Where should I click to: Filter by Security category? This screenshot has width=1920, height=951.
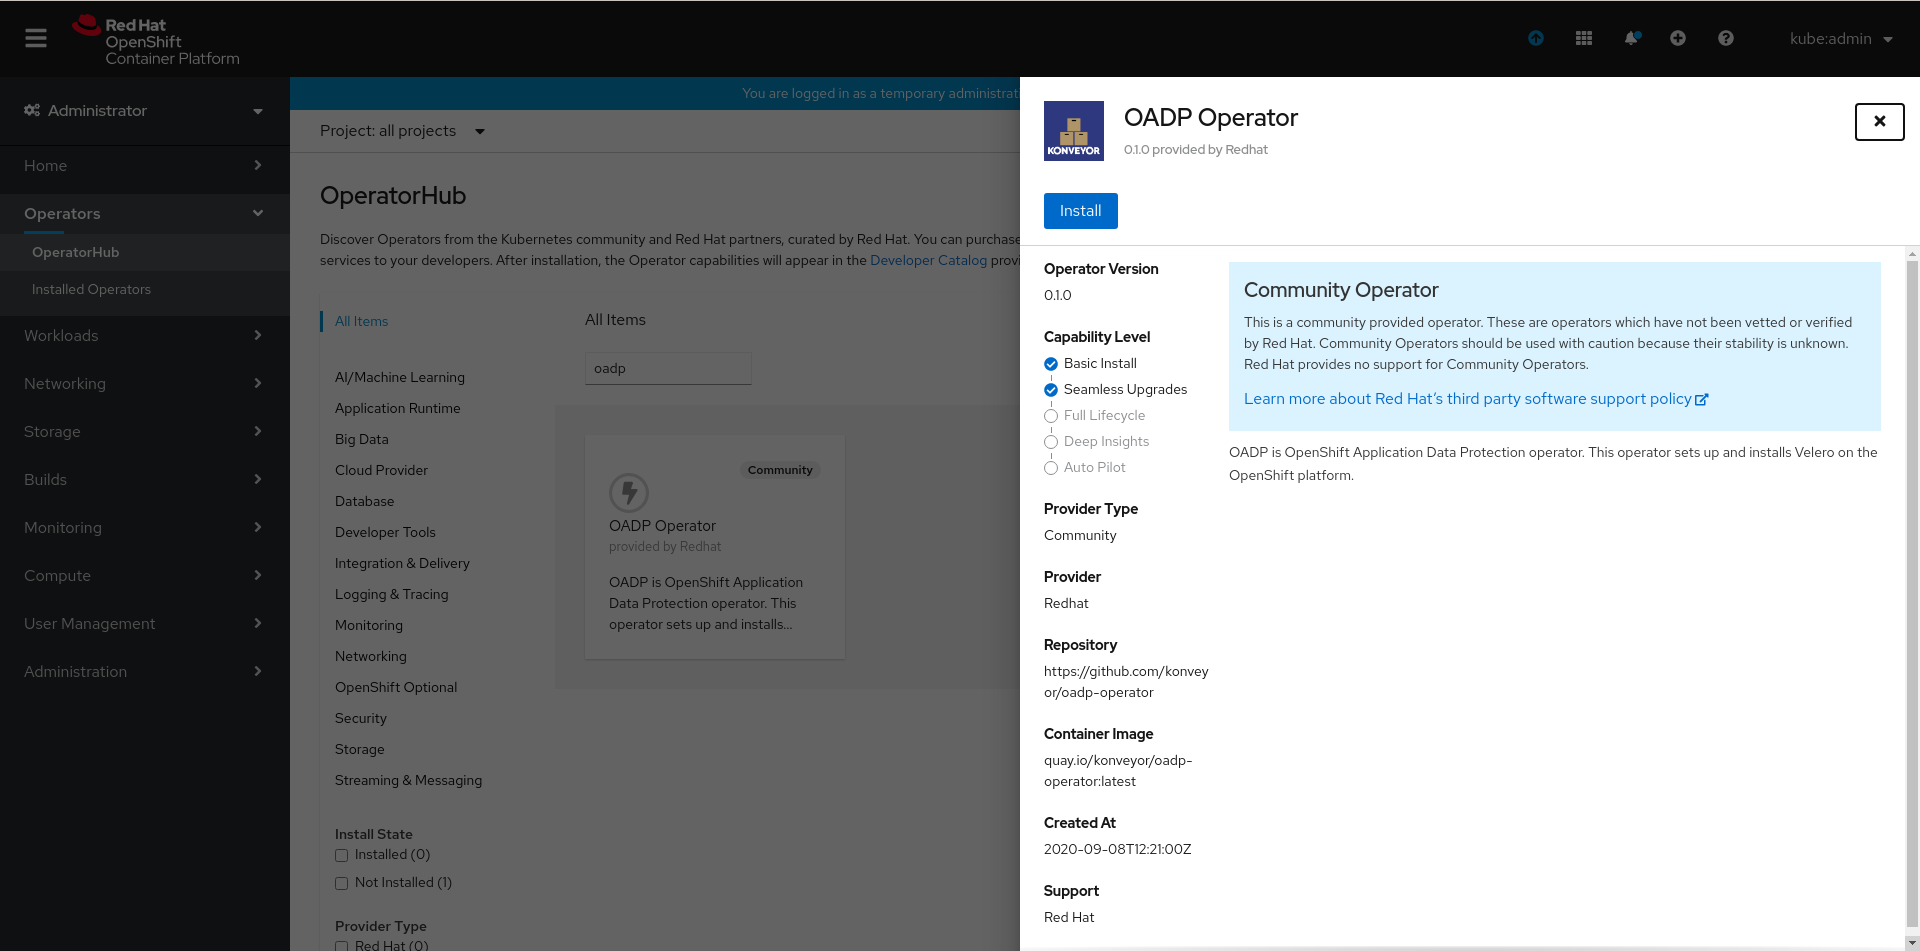pyautogui.click(x=361, y=718)
